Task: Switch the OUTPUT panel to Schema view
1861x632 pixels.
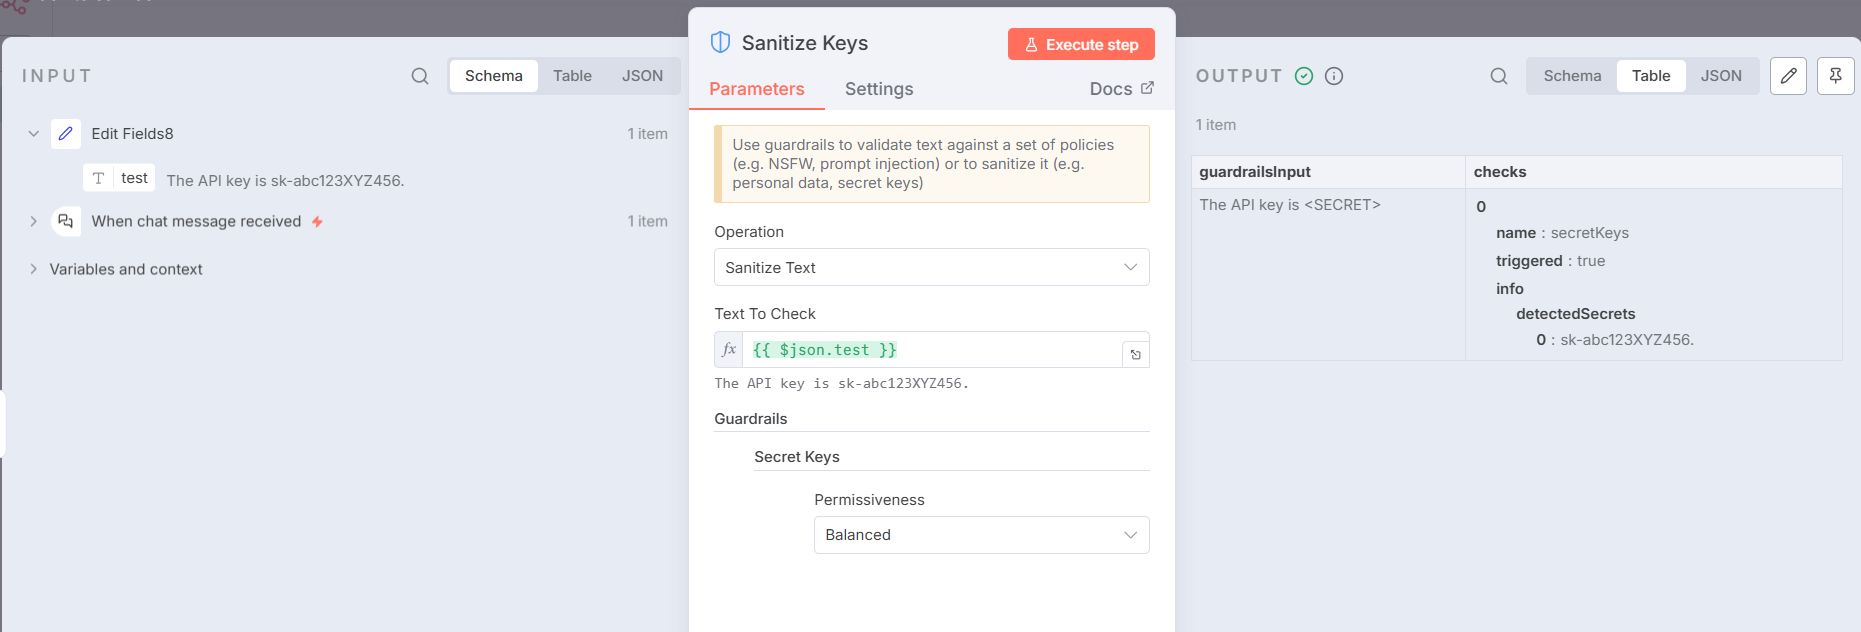Action: 1572,75
